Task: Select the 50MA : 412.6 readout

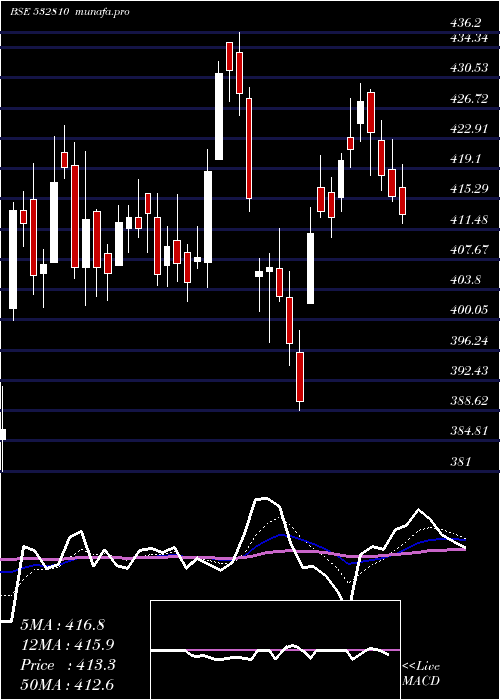Action: 68,684
